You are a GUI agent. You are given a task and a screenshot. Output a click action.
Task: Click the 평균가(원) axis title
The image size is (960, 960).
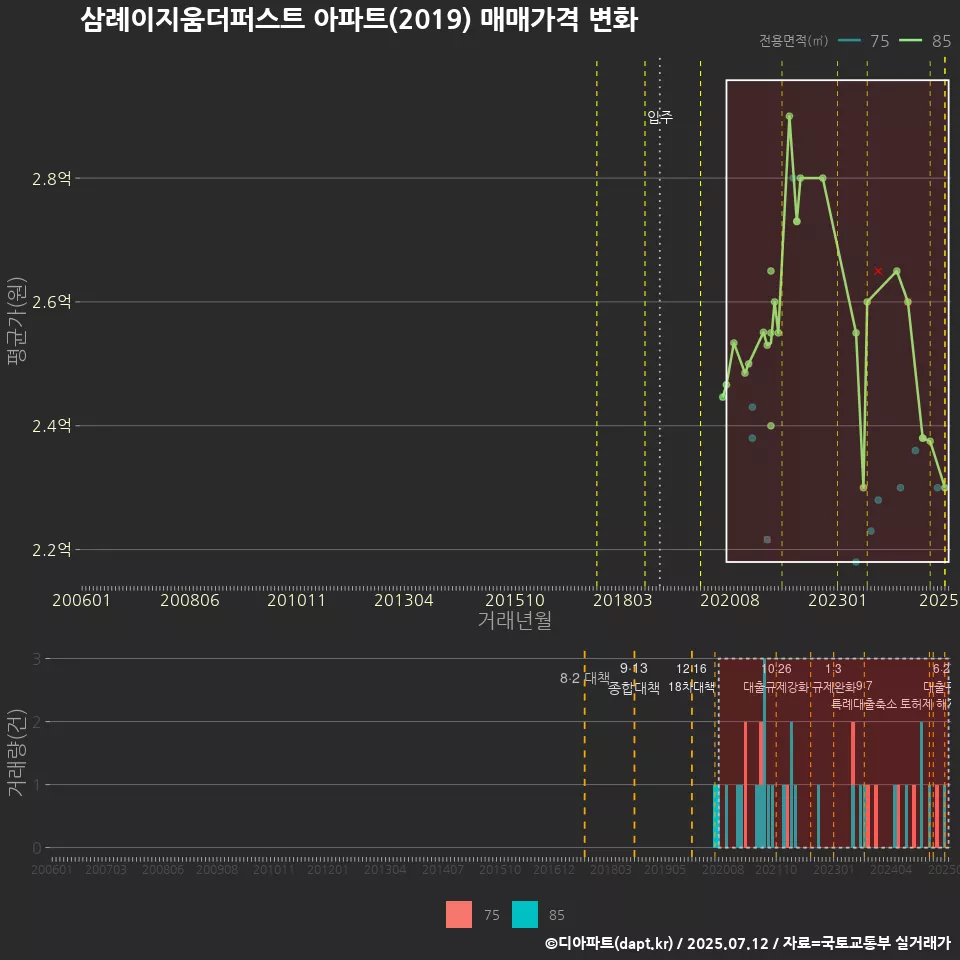point(17,321)
